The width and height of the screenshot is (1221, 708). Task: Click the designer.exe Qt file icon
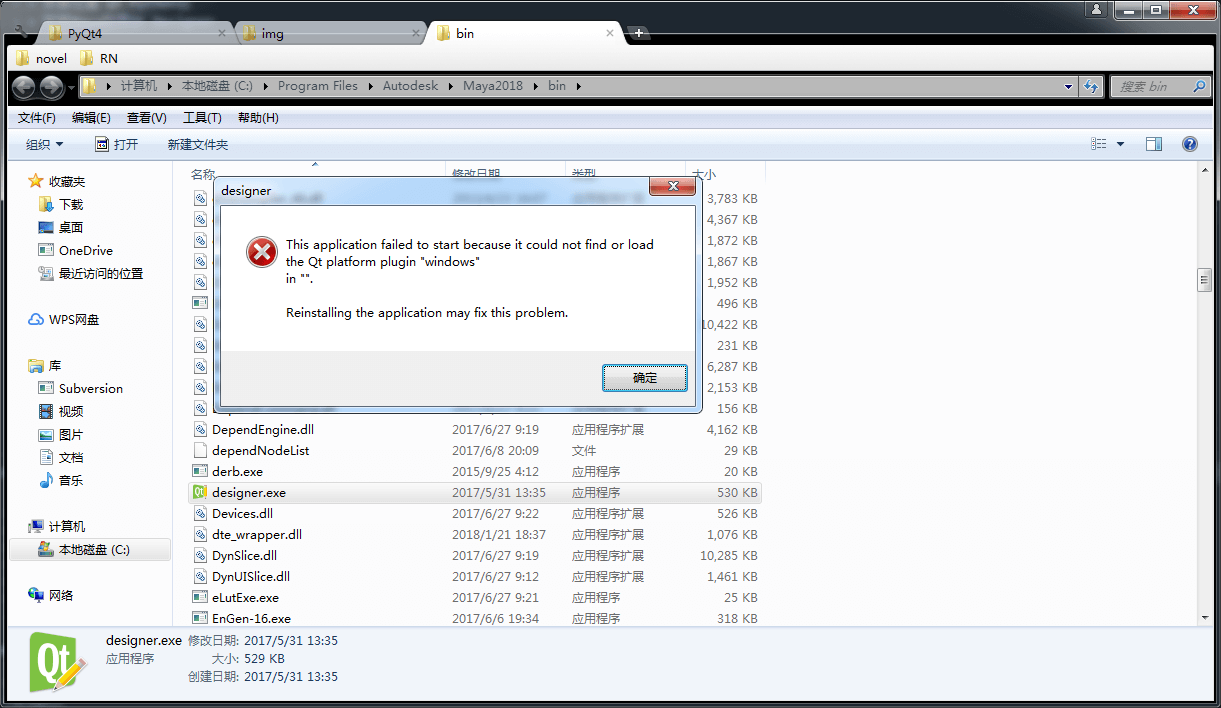pos(199,492)
